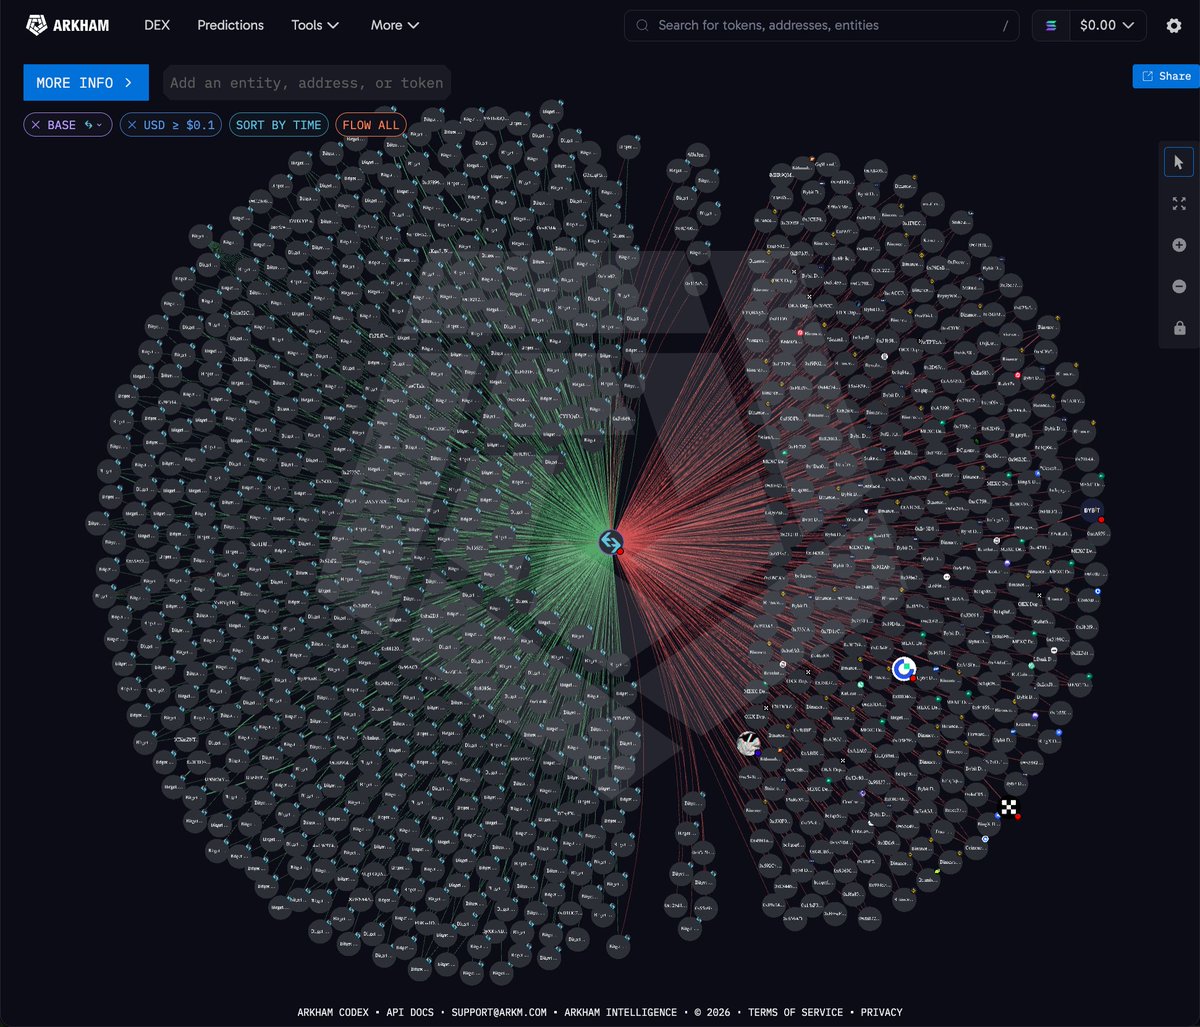Image resolution: width=1200 pixels, height=1027 pixels.
Task: Select the Gate.io logo node
Action: (904, 668)
